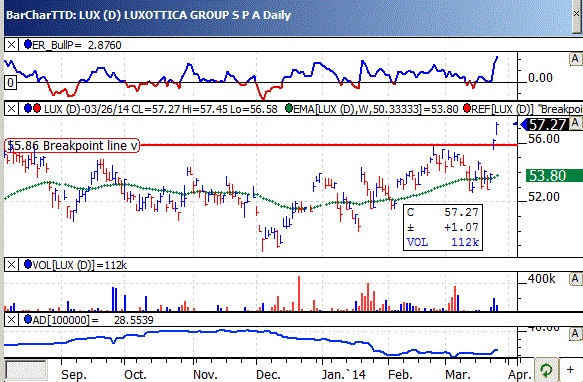This screenshot has width=583, height=382.
Task: Toggle the A button on volume panel
Action: coord(575,279)
